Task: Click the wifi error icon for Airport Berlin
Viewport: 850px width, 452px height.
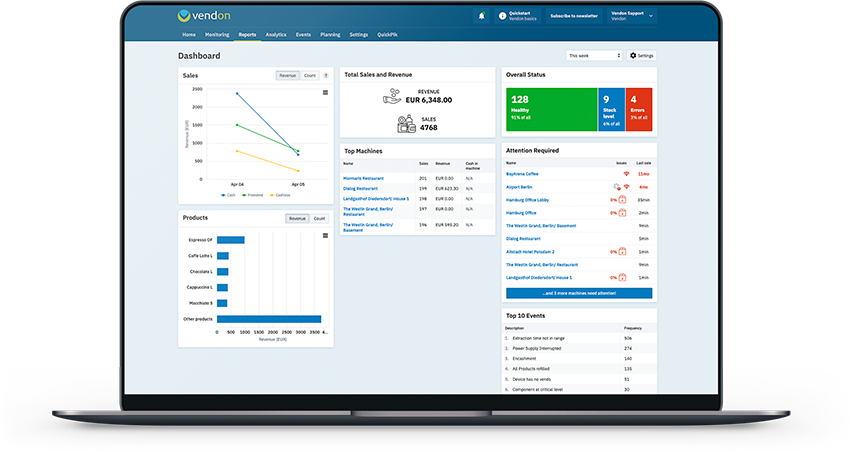Action: (627, 187)
